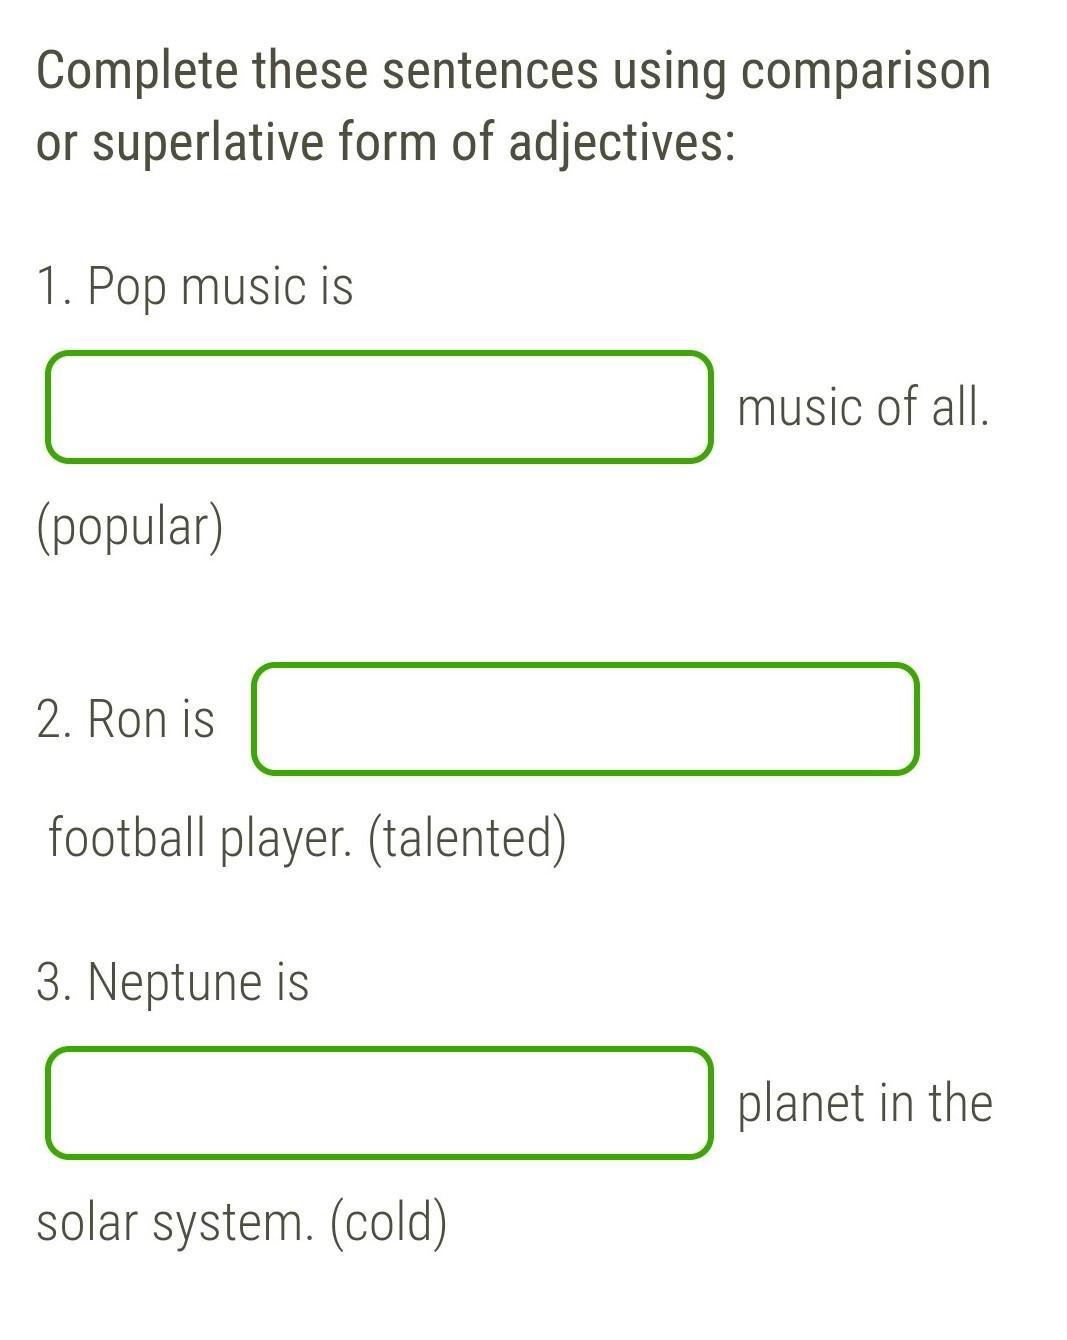1067x1340 pixels.
Task: Click the "(popular)" hint word
Action: coord(130,527)
